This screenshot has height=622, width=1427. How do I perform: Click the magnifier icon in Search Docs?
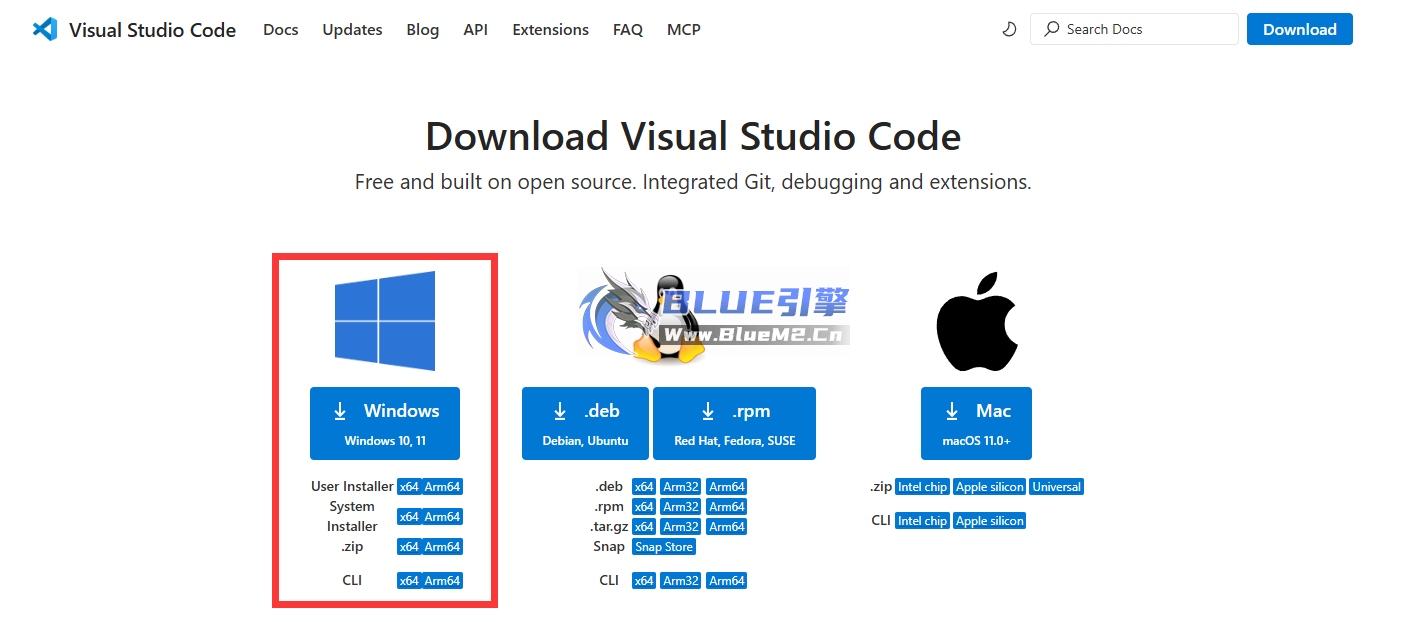tap(1051, 29)
